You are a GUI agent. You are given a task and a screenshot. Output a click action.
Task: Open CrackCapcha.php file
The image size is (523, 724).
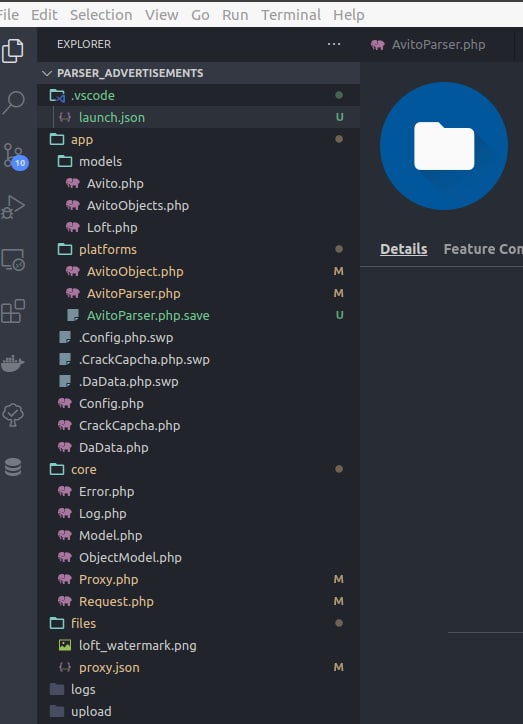(x=198, y=425)
